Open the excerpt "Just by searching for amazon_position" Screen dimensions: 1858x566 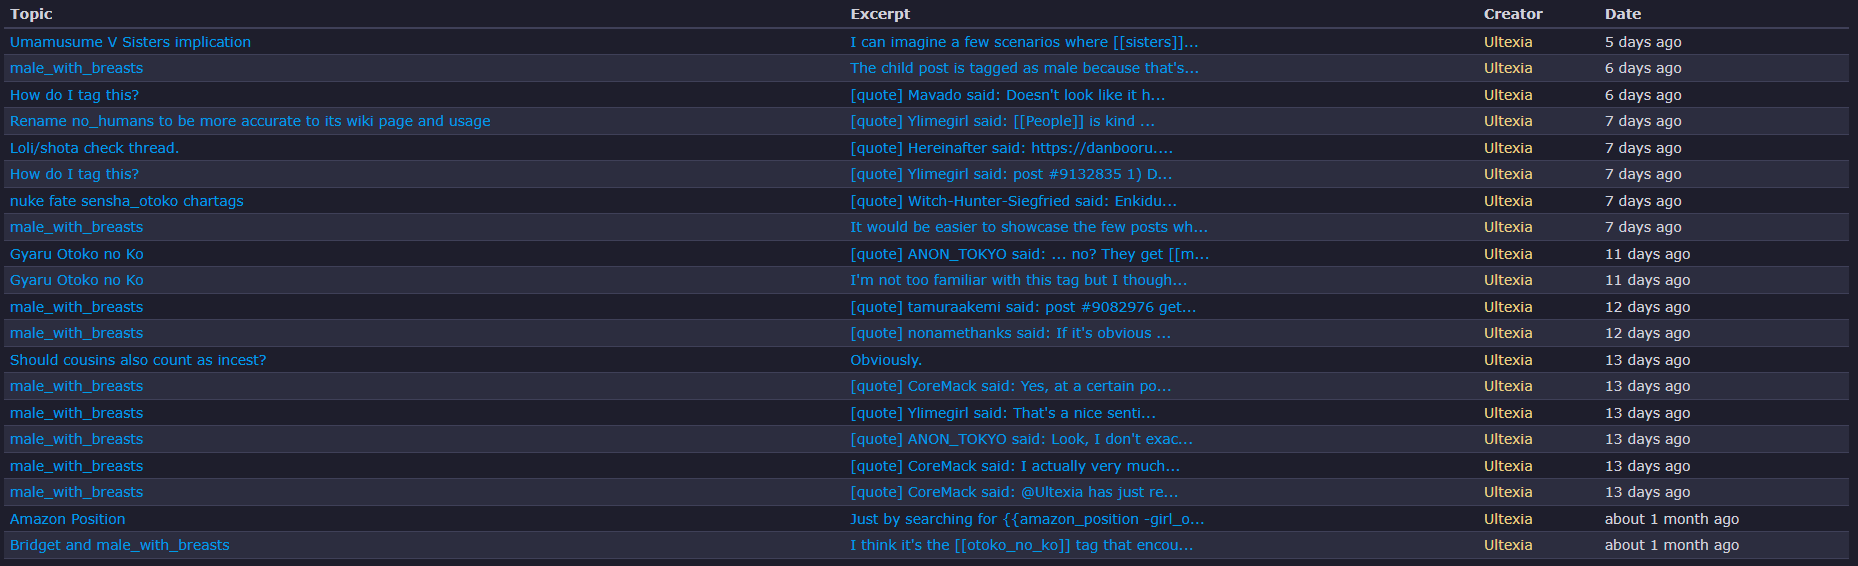pyautogui.click(x=1026, y=519)
